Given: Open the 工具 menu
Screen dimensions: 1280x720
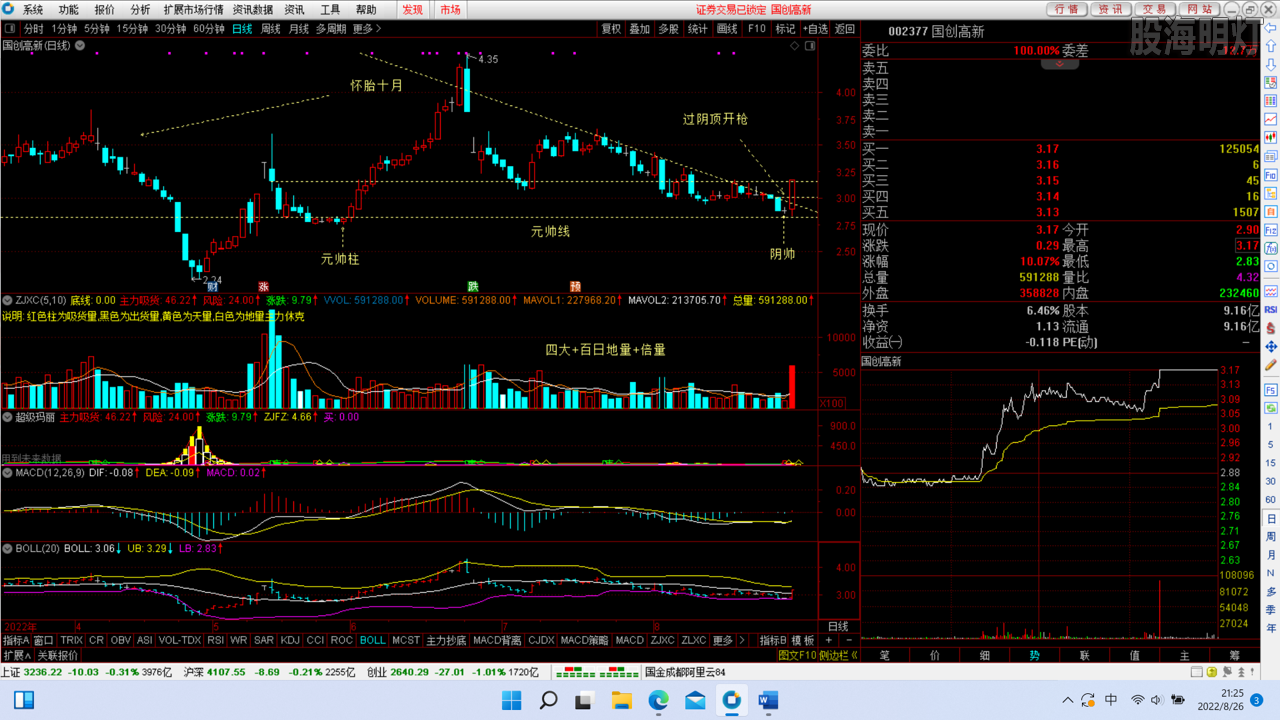Looking at the screenshot, I should [330, 10].
